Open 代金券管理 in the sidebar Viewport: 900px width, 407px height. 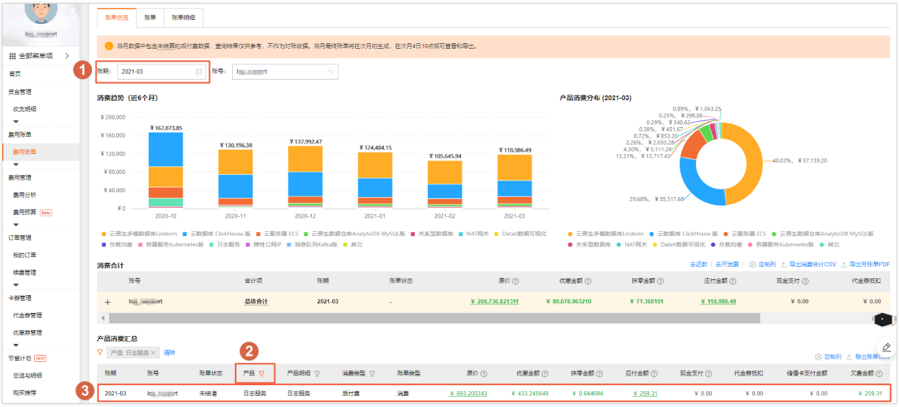pos(28,315)
